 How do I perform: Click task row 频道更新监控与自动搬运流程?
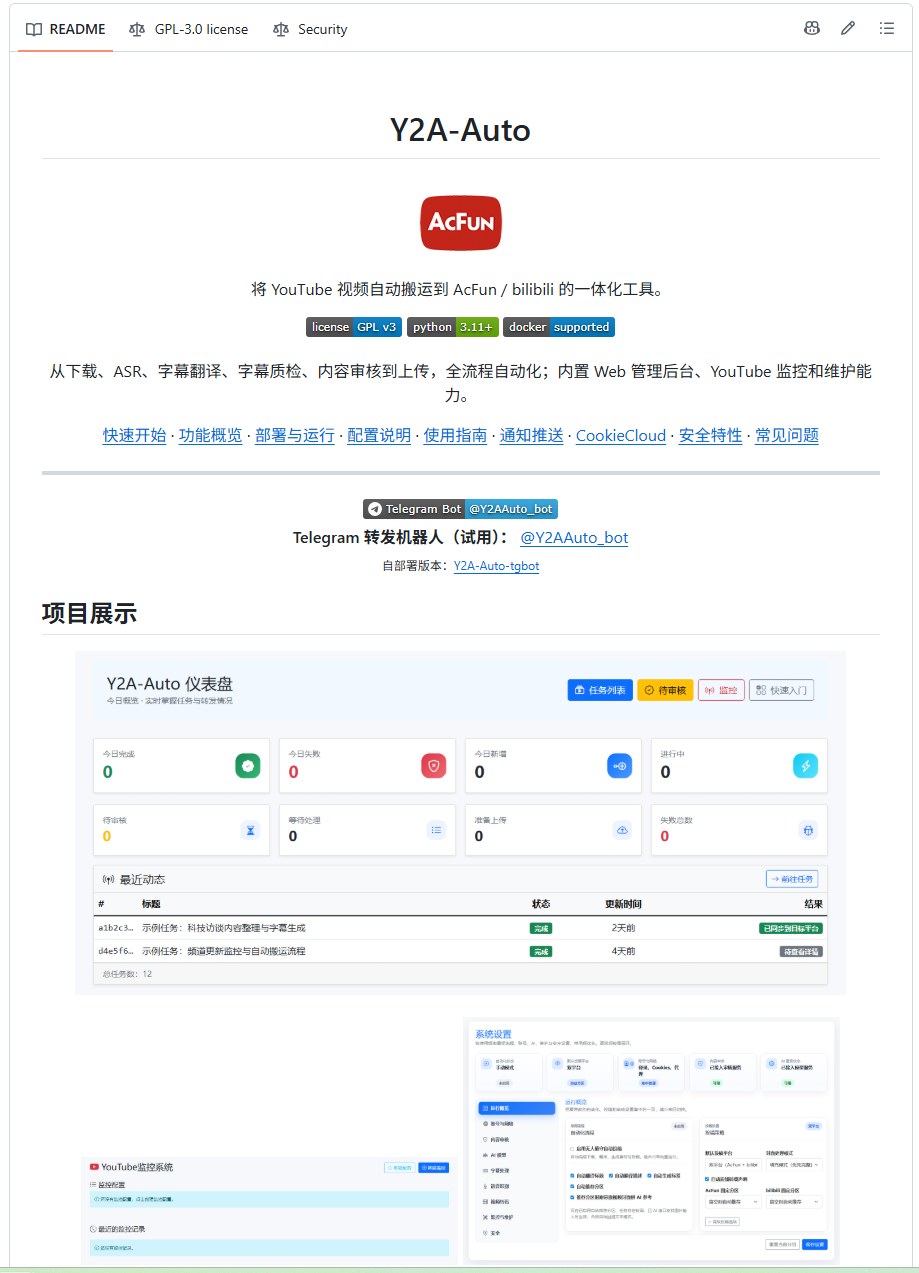[x=460, y=951]
